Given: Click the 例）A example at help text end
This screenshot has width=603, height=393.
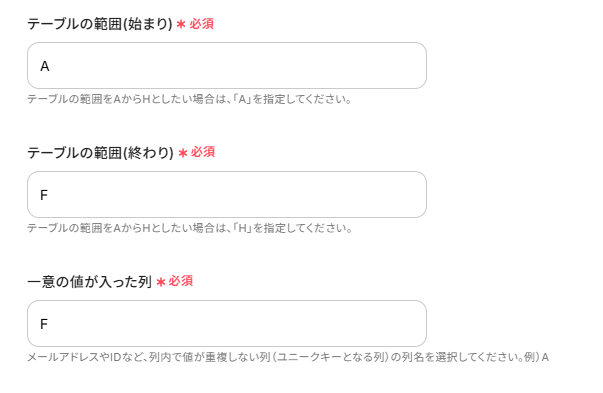Looking at the screenshot, I should pos(536,357).
